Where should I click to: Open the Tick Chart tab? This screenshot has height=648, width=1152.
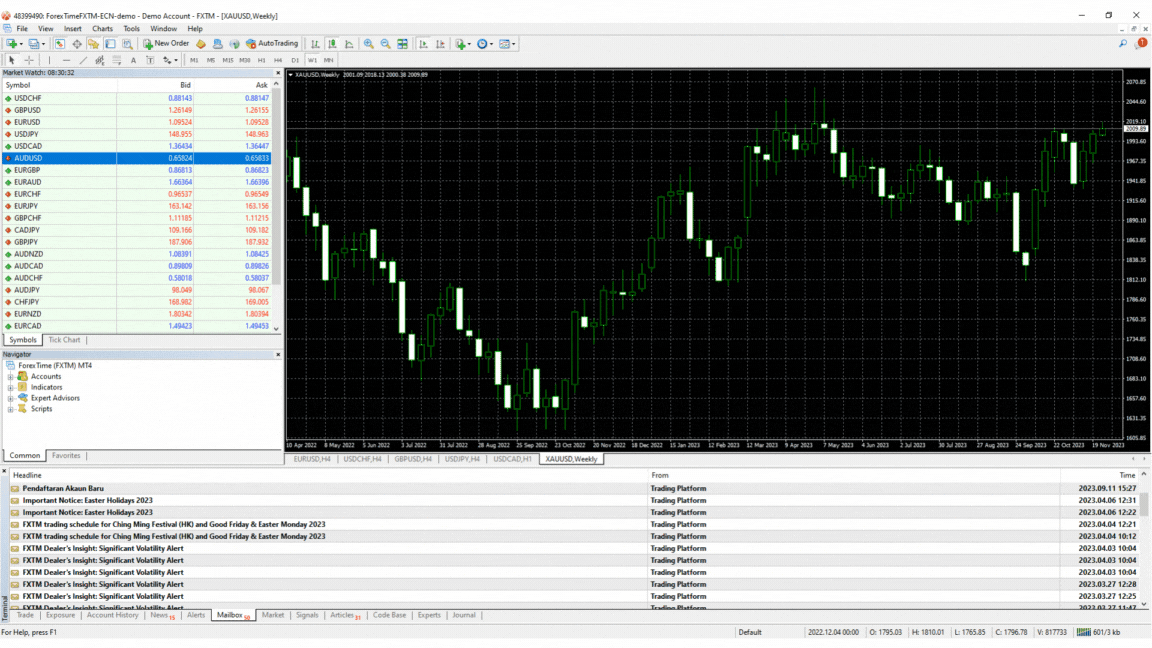[x=64, y=340]
